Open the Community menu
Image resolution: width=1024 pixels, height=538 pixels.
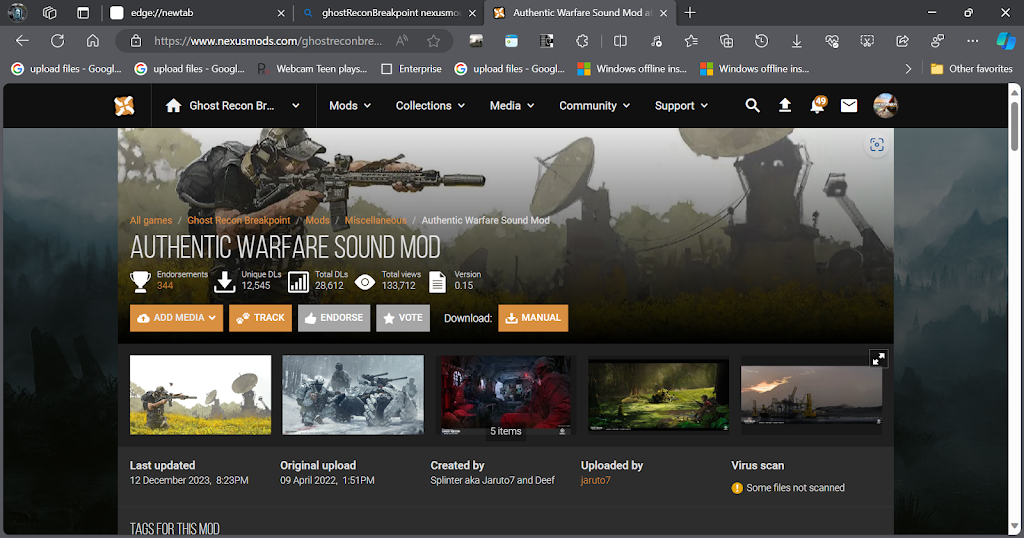point(594,106)
